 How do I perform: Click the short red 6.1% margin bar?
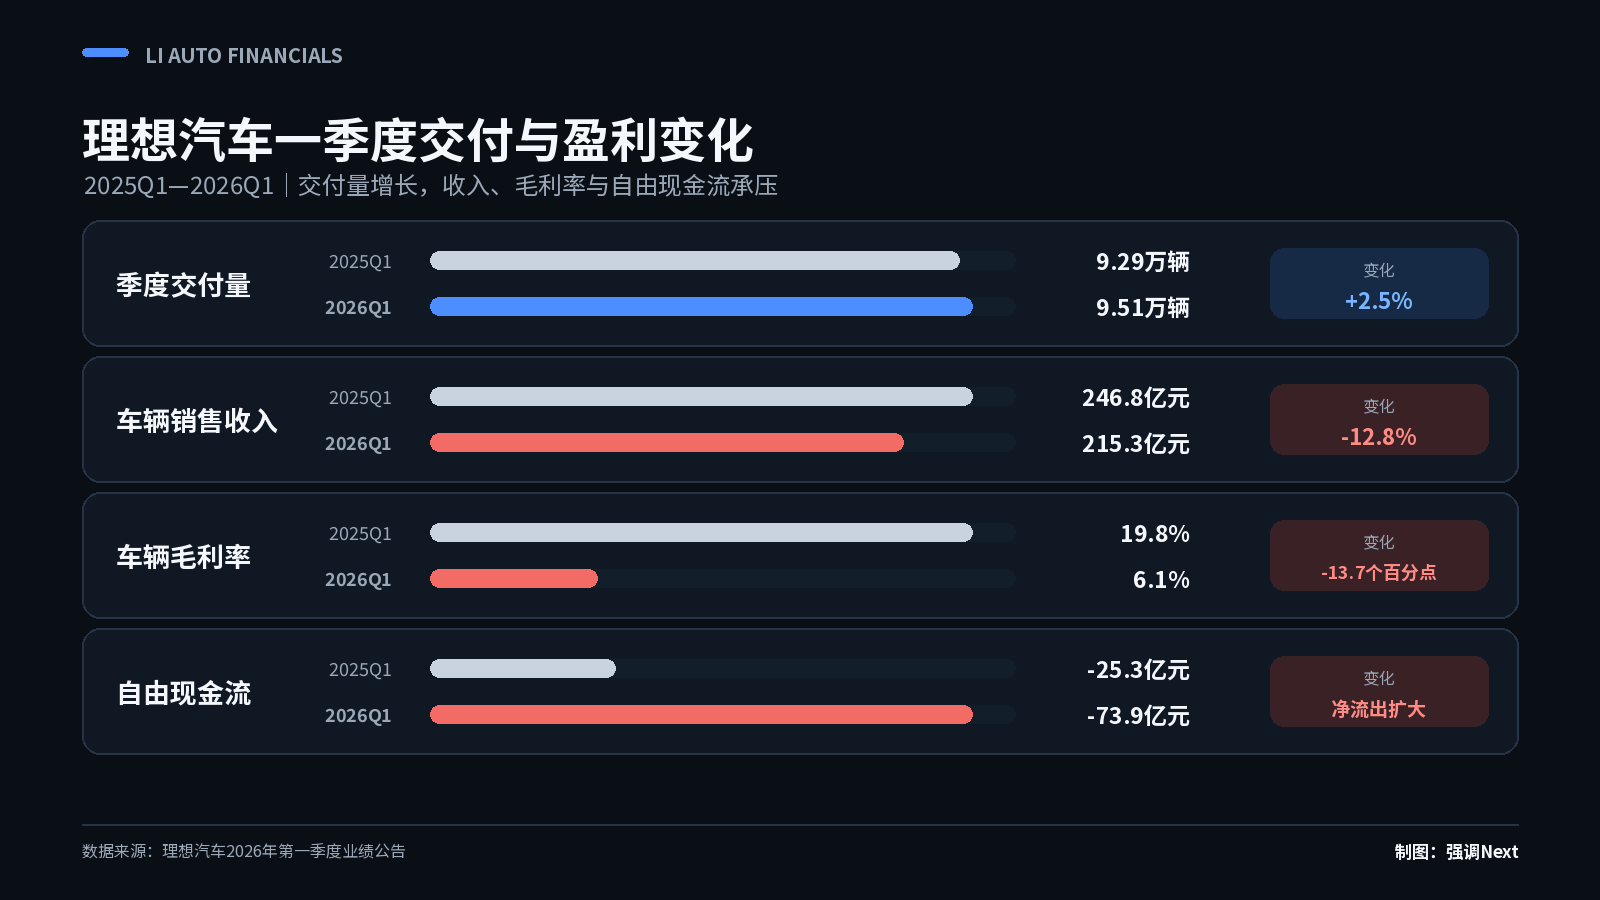[514, 579]
